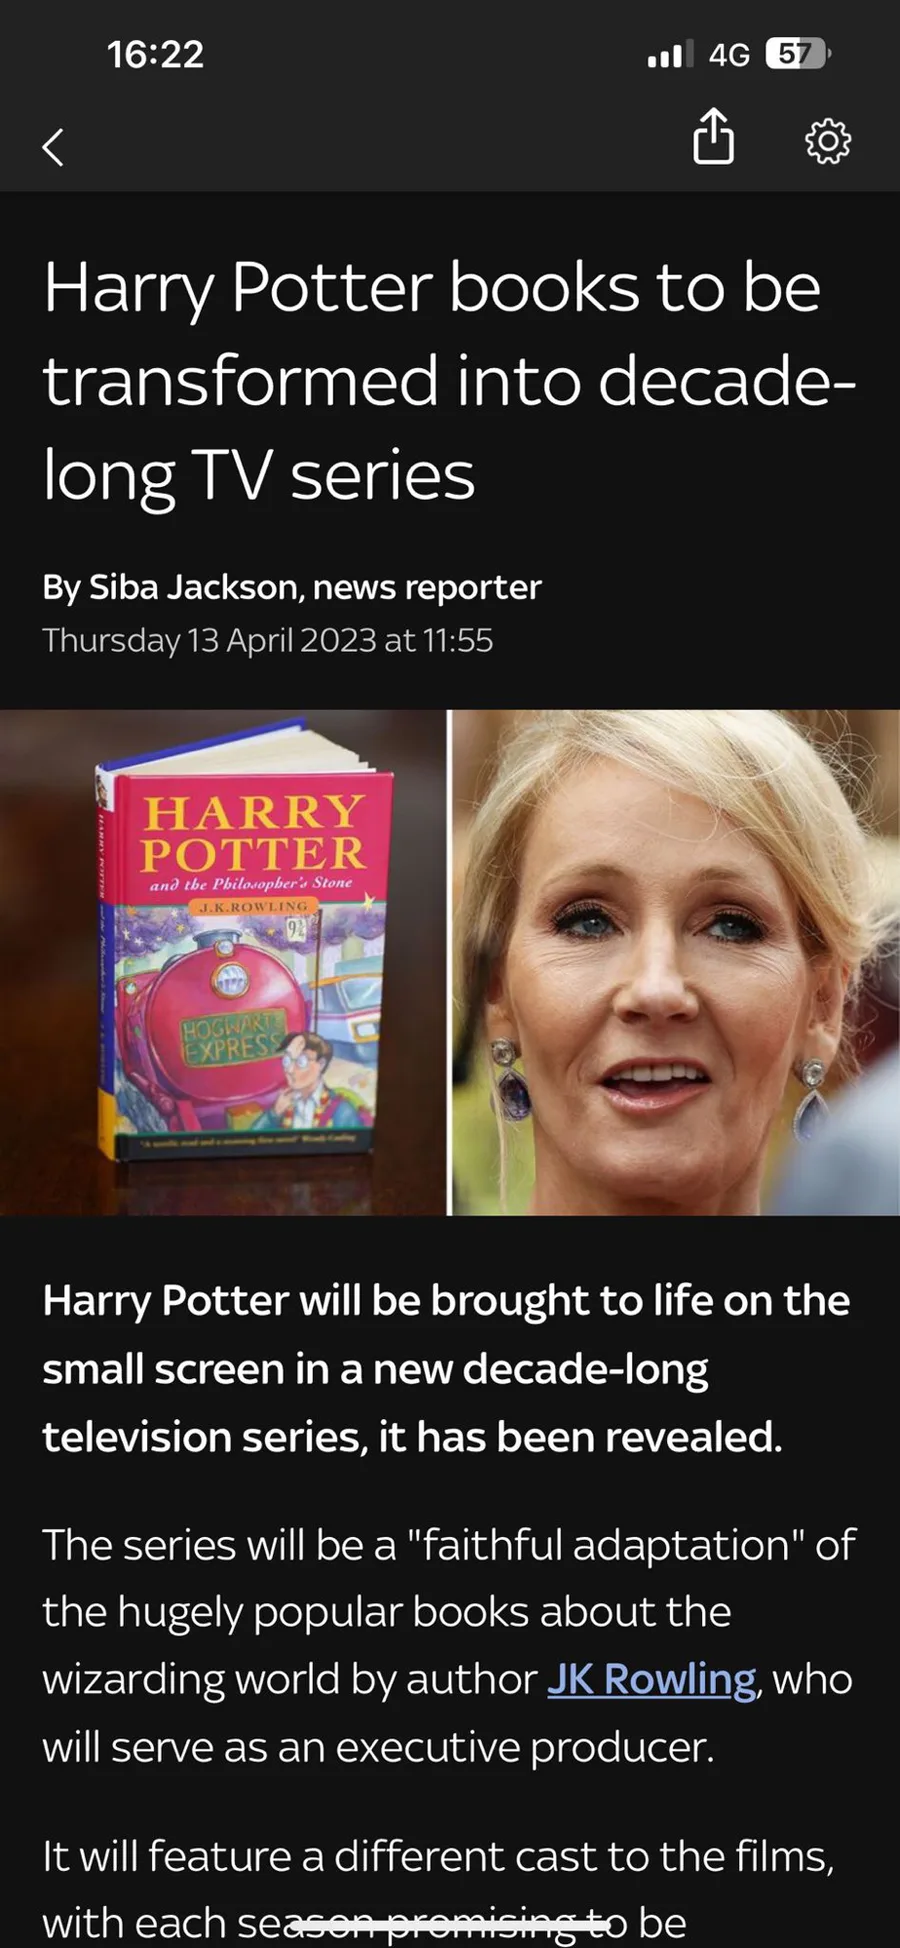Tap the byline 'By Siba Jackson, news reporter'

(291, 587)
